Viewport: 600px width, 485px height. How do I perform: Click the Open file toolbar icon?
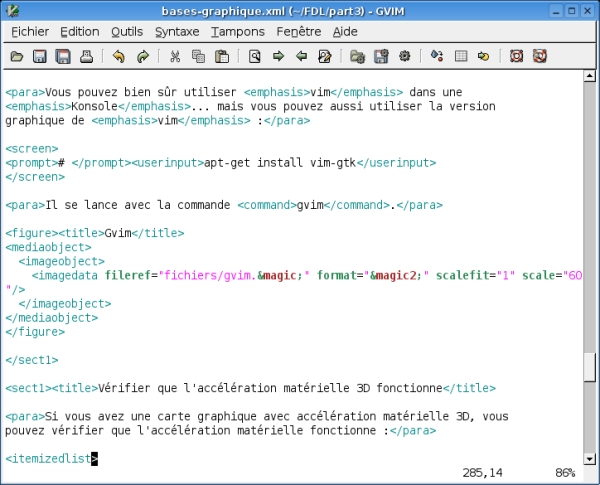pos(17,56)
